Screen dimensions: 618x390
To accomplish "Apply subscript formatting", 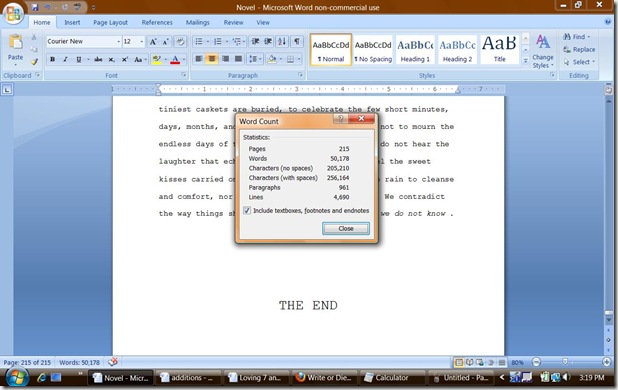I will [112, 59].
